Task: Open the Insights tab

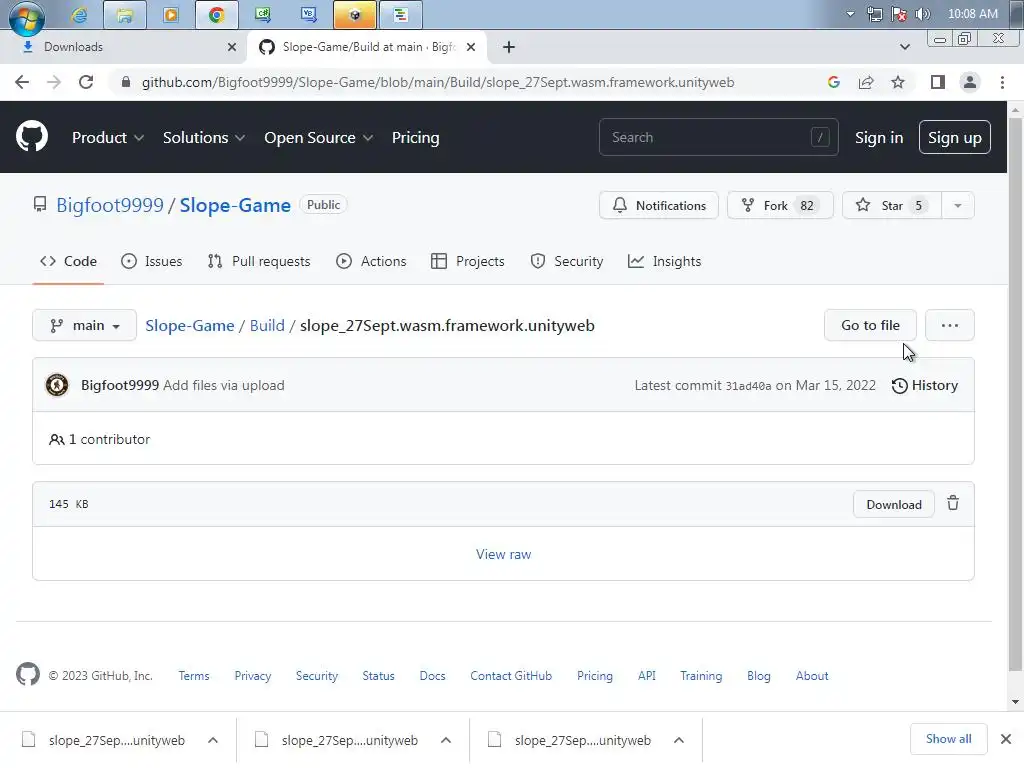Action: point(664,261)
